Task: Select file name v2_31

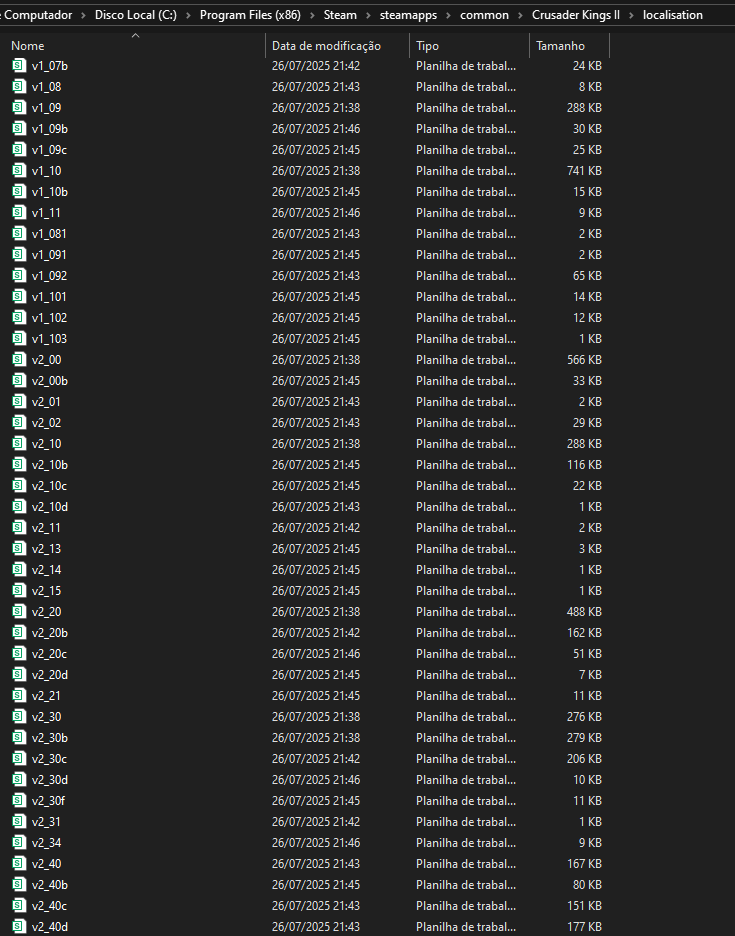Action: 46,821
